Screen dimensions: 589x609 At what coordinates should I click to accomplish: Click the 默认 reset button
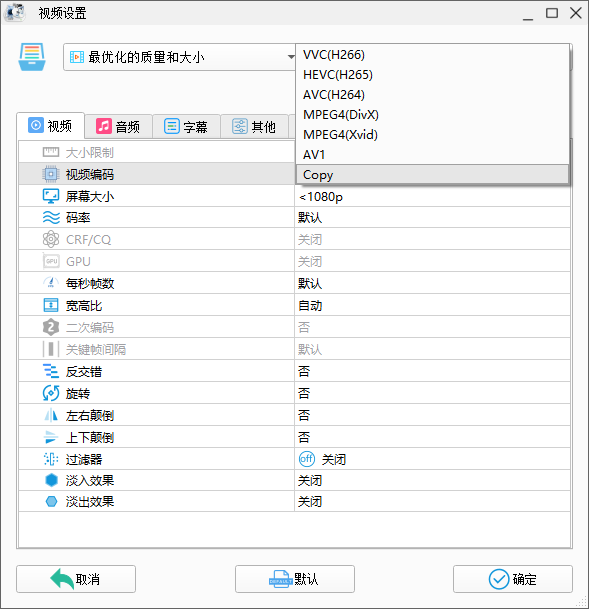[x=295, y=579]
